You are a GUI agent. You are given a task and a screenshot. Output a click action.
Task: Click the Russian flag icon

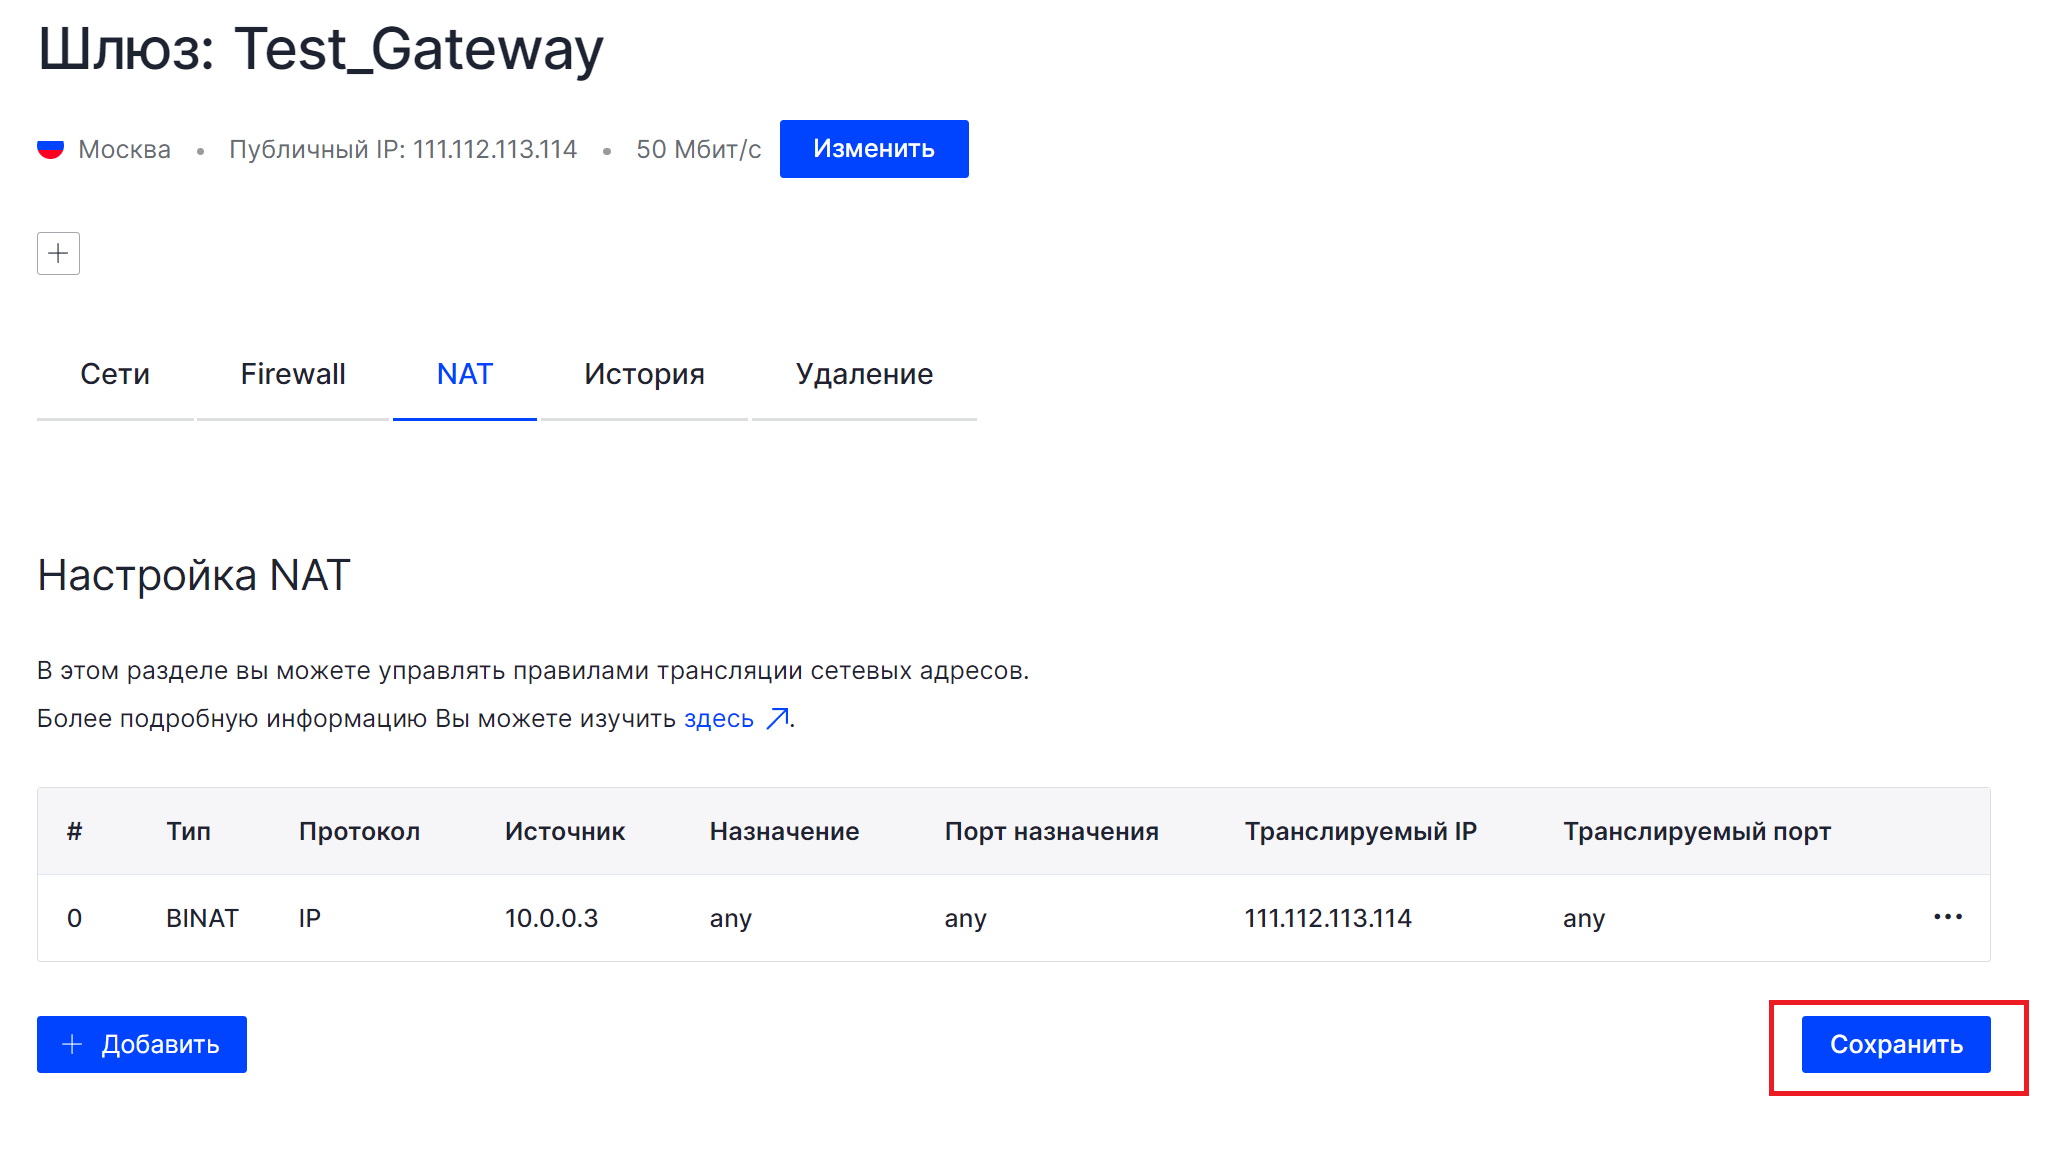point(51,149)
